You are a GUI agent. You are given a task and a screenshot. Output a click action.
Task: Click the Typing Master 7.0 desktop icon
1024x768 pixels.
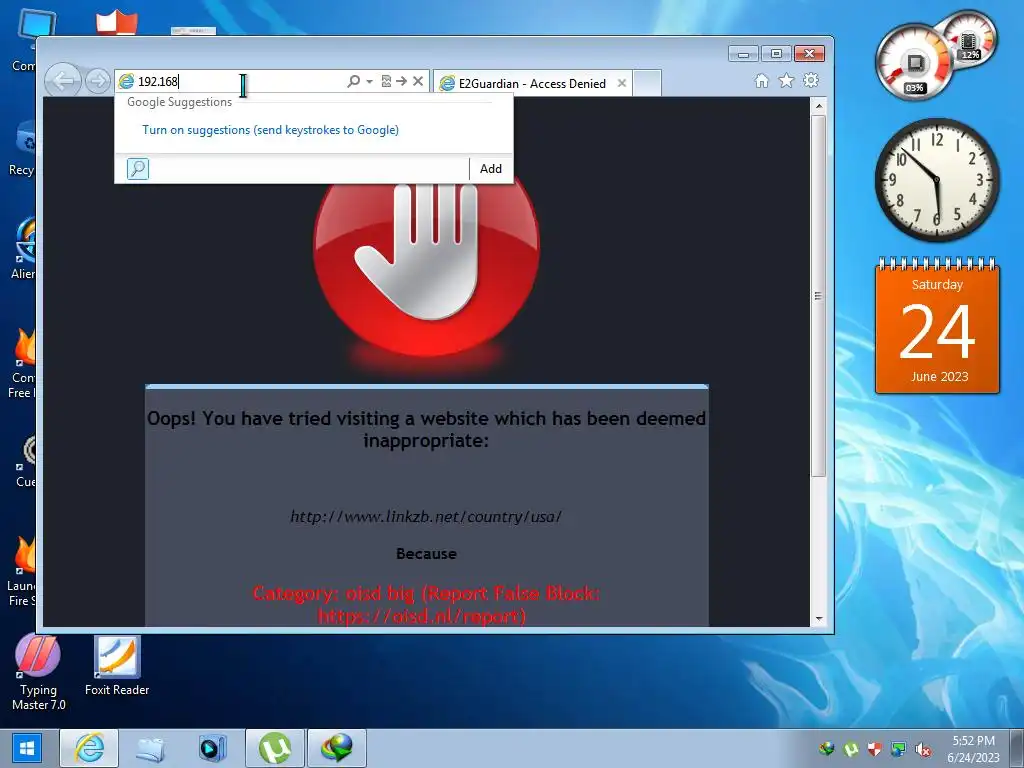(x=39, y=673)
